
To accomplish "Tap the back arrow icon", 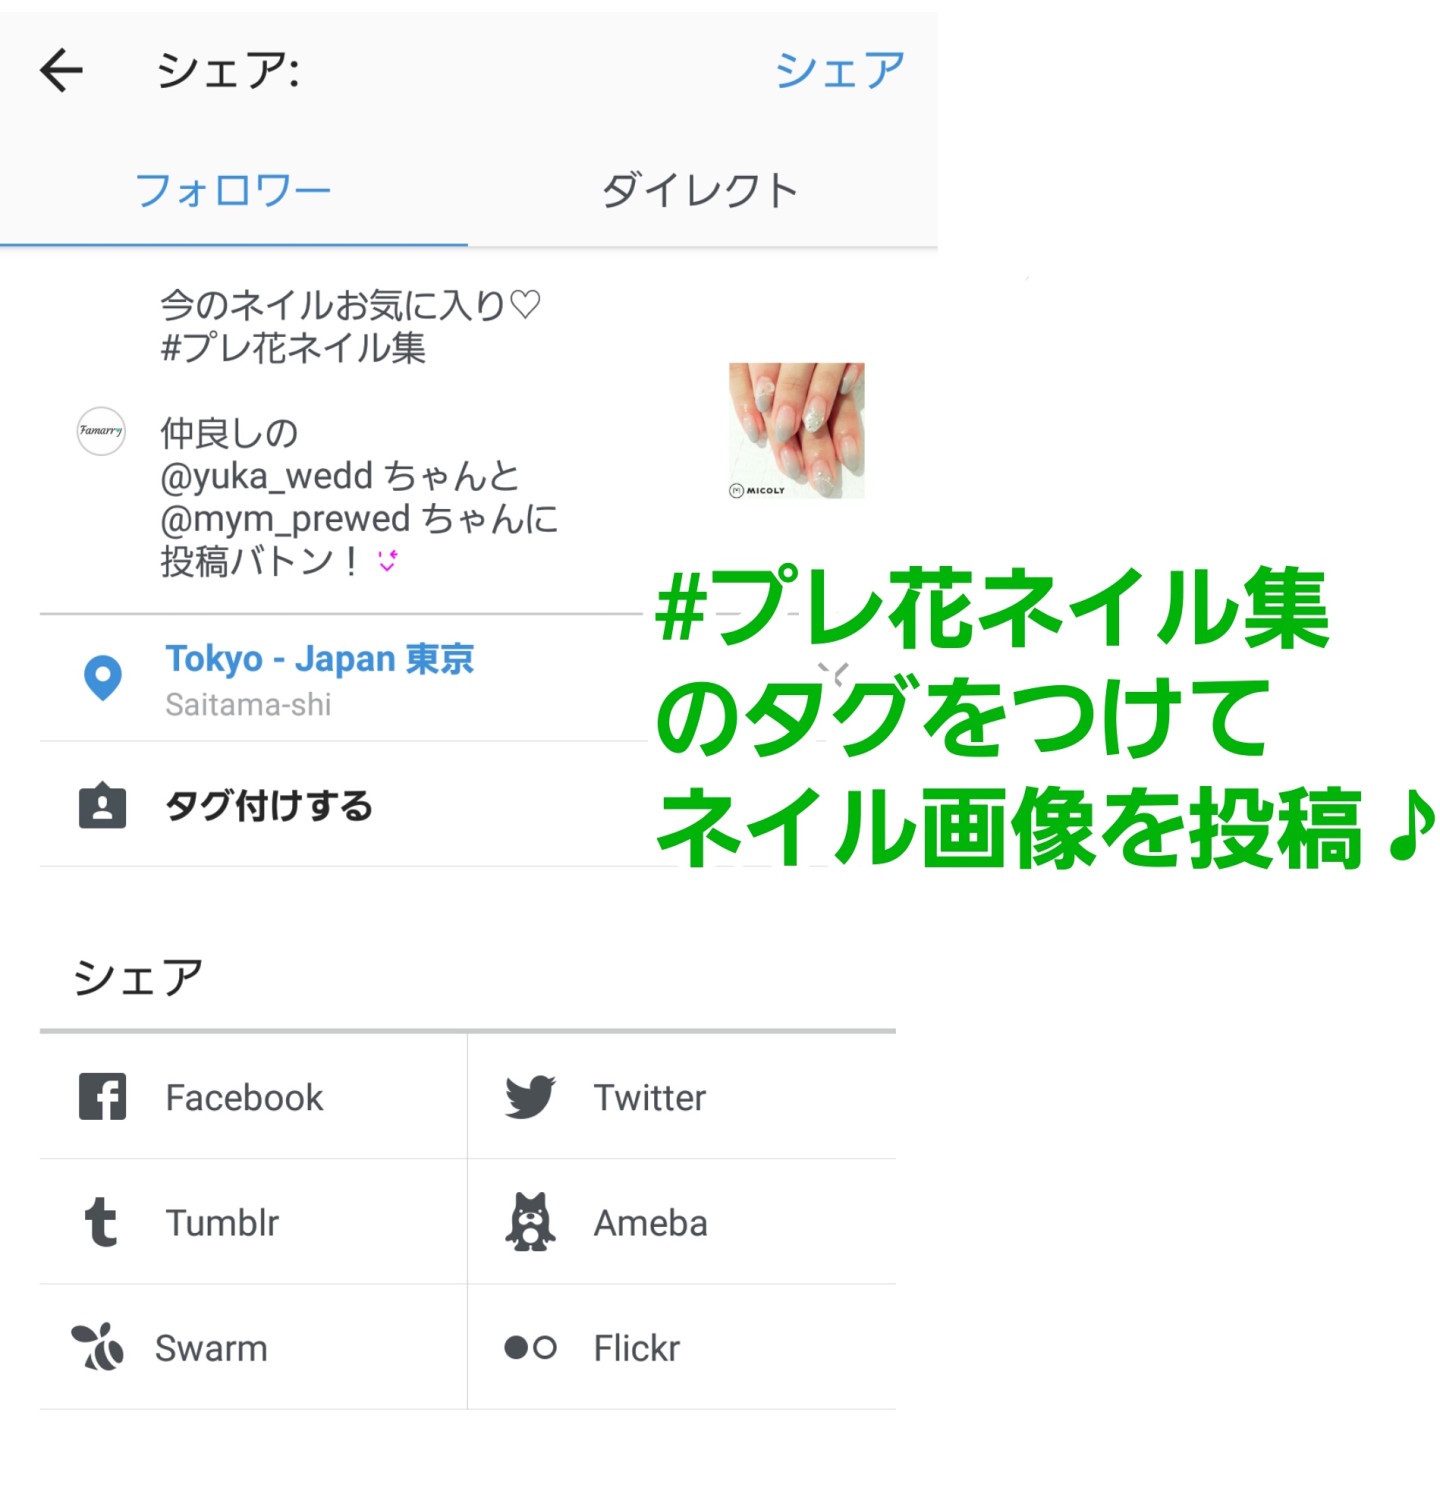I will point(61,71).
